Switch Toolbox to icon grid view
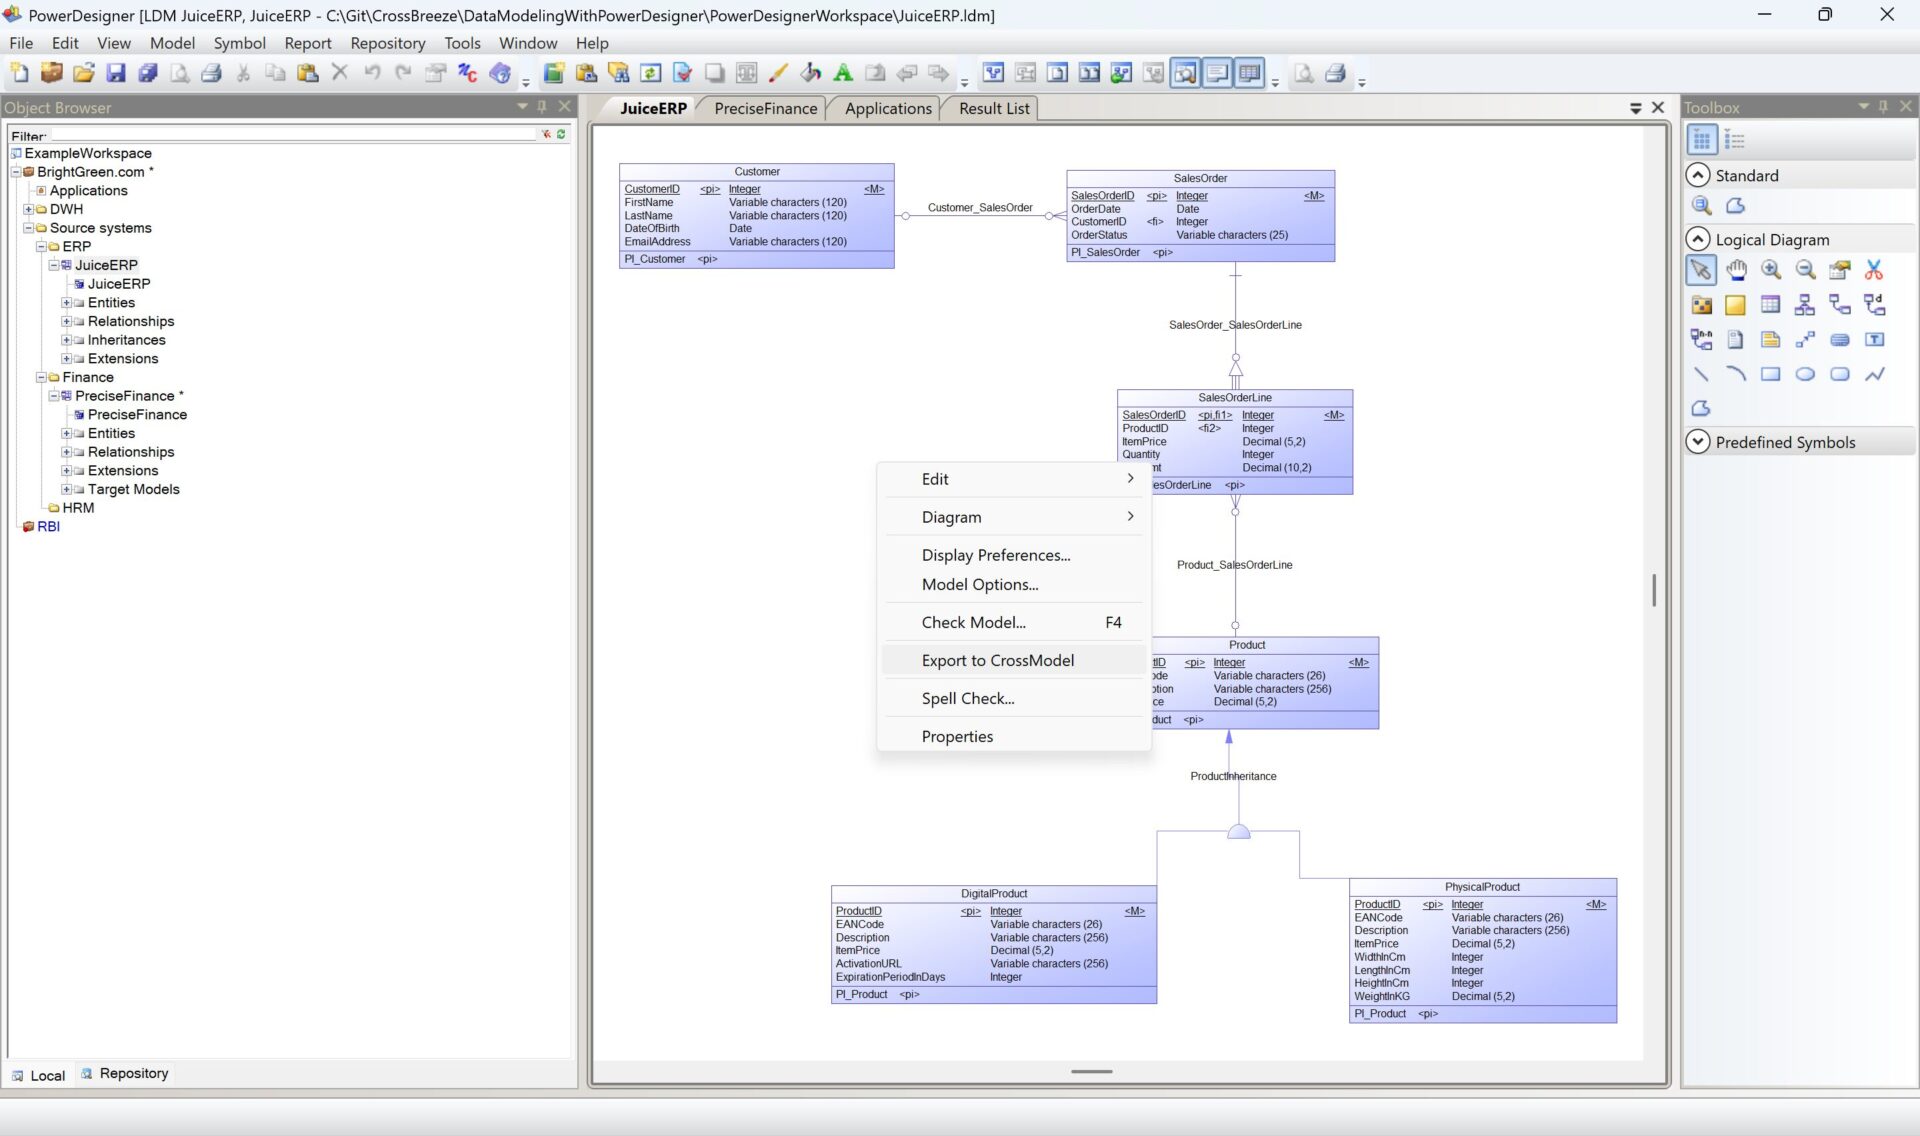This screenshot has height=1136, width=1920. (1701, 141)
